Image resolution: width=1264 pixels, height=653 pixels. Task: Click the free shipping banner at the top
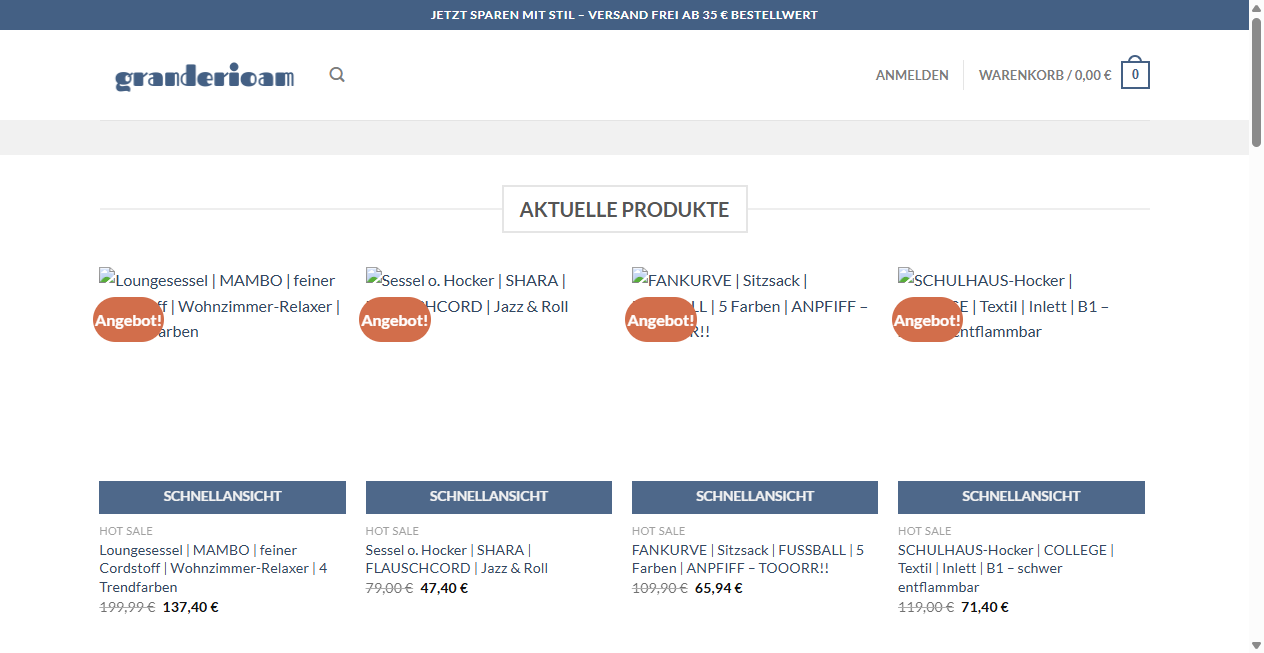(624, 15)
